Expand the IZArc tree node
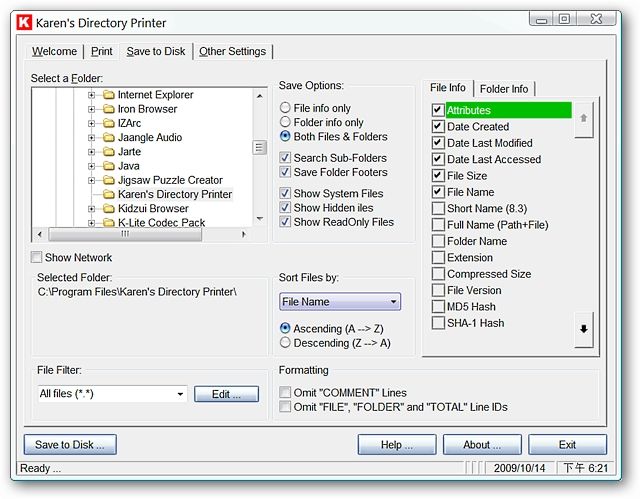This screenshot has height=499, width=640. [91, 124]
